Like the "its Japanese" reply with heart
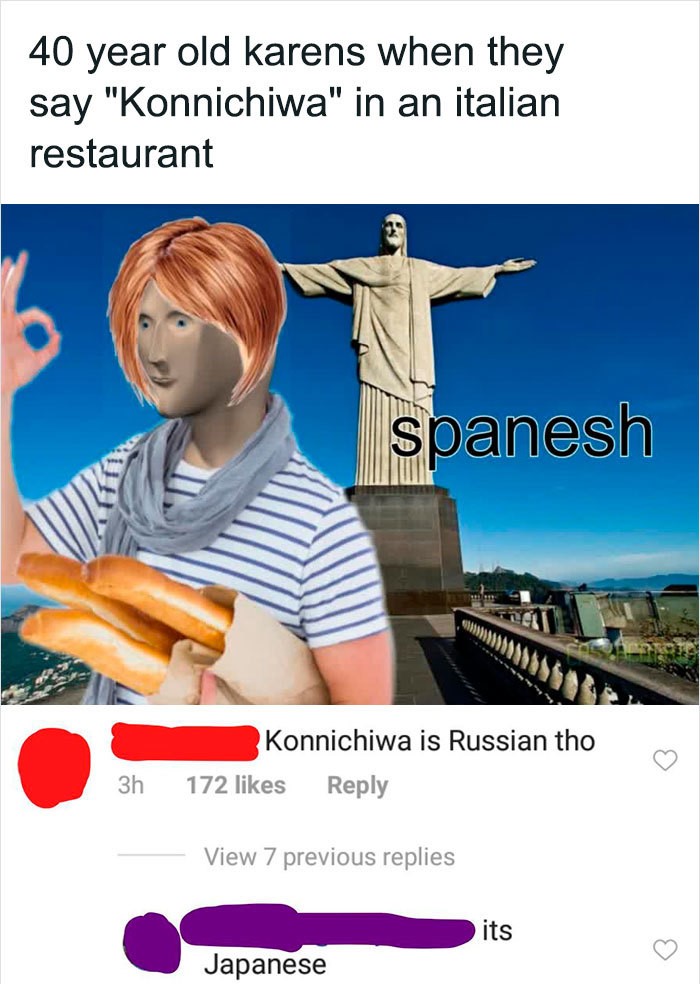 point(665,949)
